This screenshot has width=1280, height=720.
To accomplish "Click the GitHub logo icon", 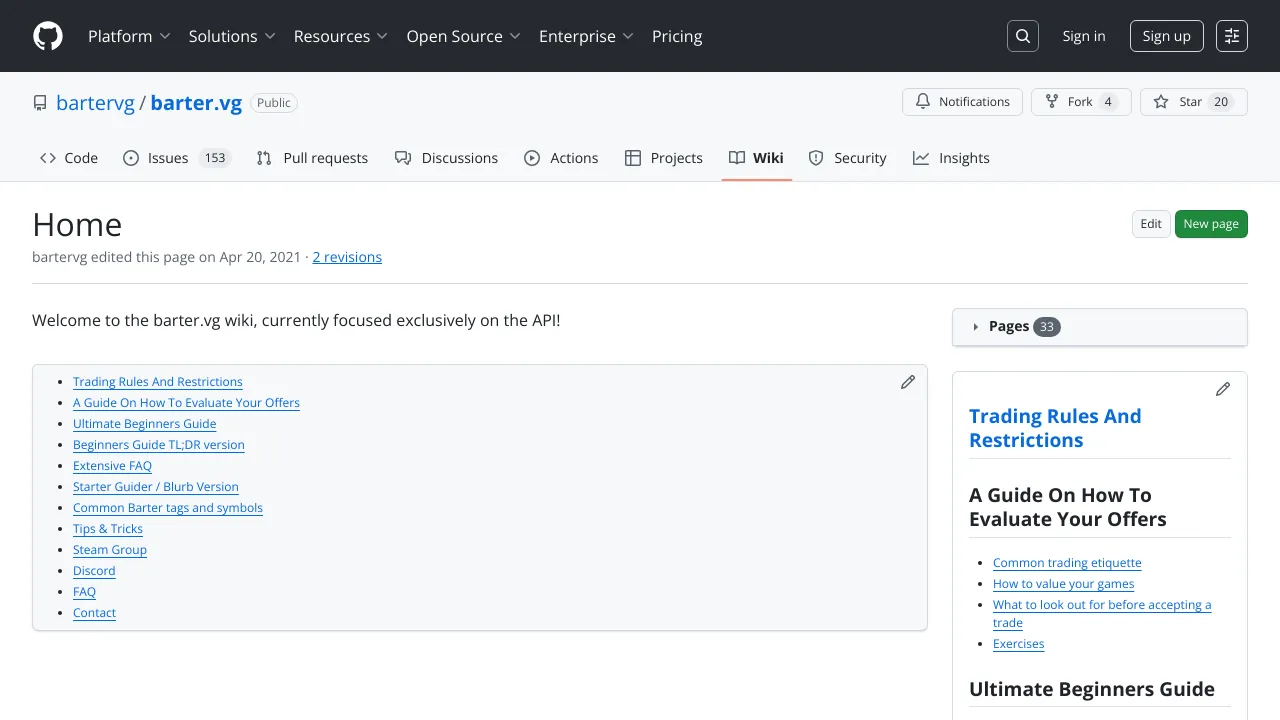I will tap(48, 36).
